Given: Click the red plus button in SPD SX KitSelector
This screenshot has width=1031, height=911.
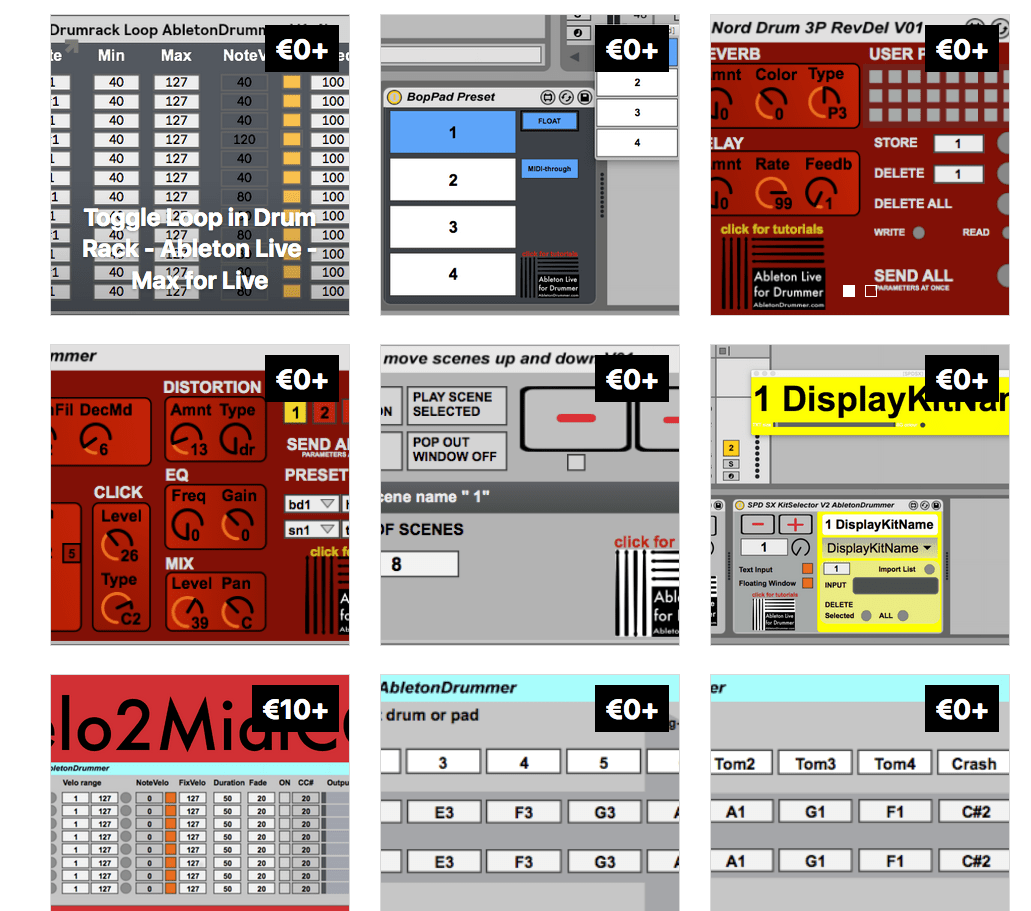Looking at the screenshot, I should point(795,524).
